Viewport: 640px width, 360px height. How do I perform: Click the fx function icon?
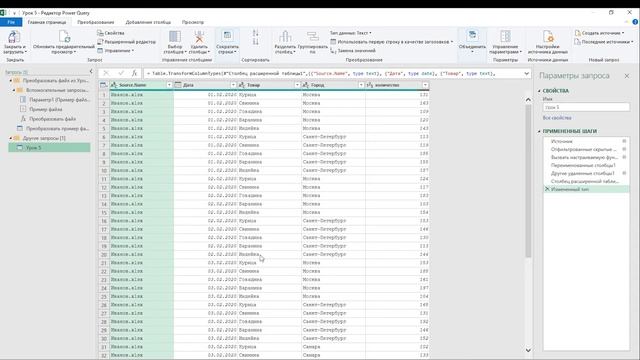pyautogui.click(x=134, y=73)
